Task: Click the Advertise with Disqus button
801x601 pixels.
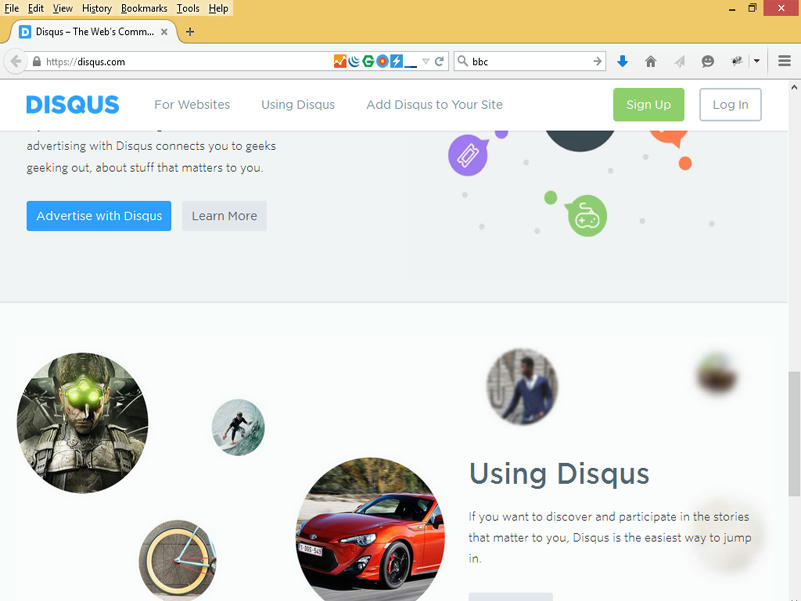Action: pyautogui.click(x=99, y=216)
